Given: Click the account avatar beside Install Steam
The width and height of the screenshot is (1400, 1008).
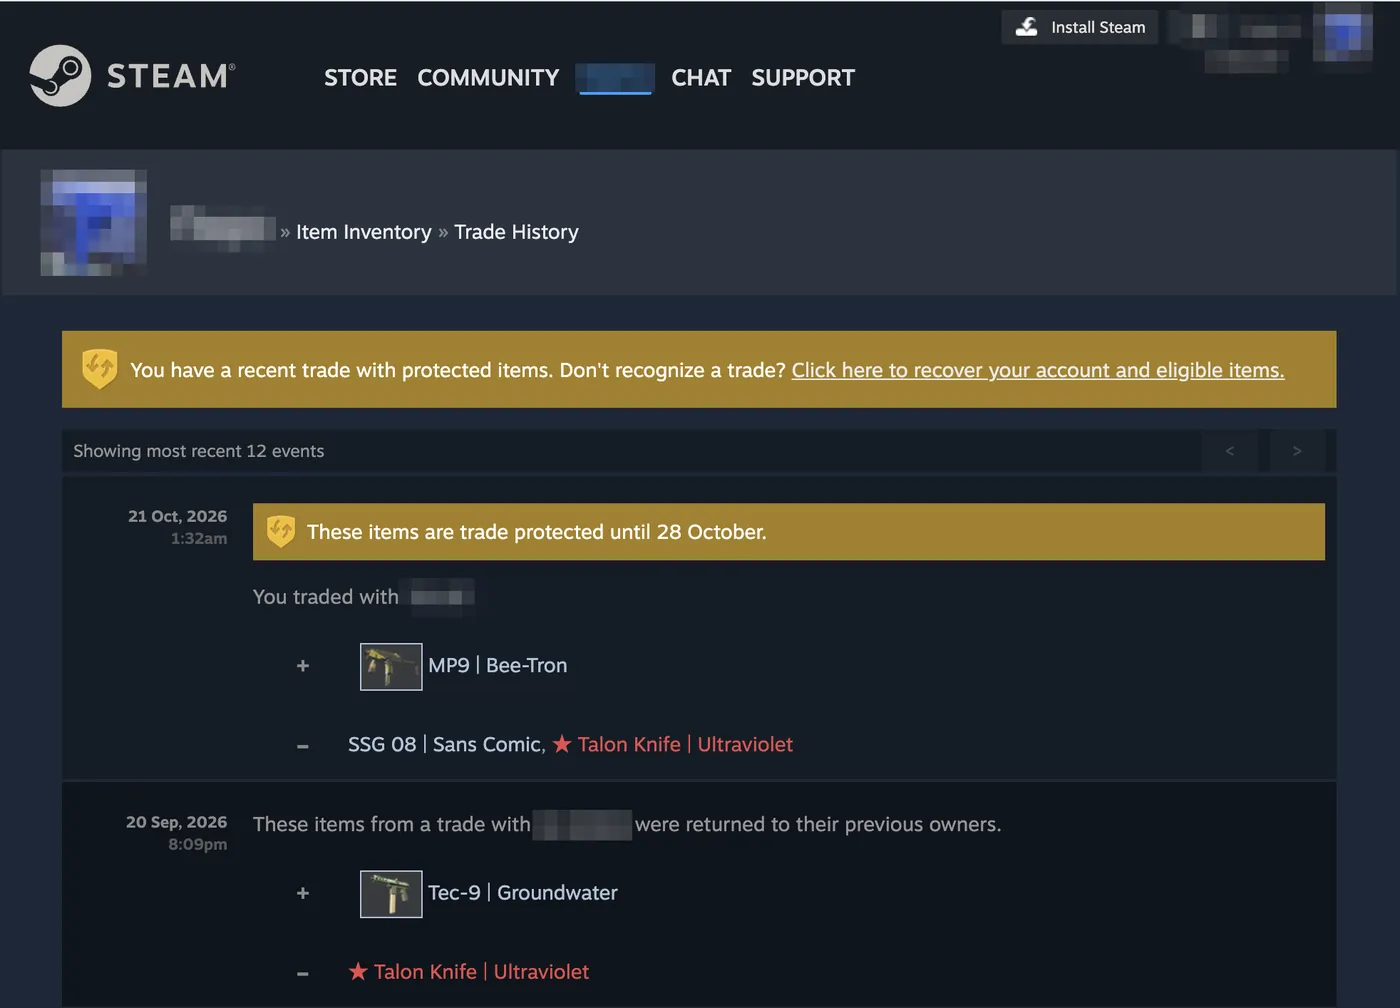Looking at the screenshot, I should (x=1343, y=34).
